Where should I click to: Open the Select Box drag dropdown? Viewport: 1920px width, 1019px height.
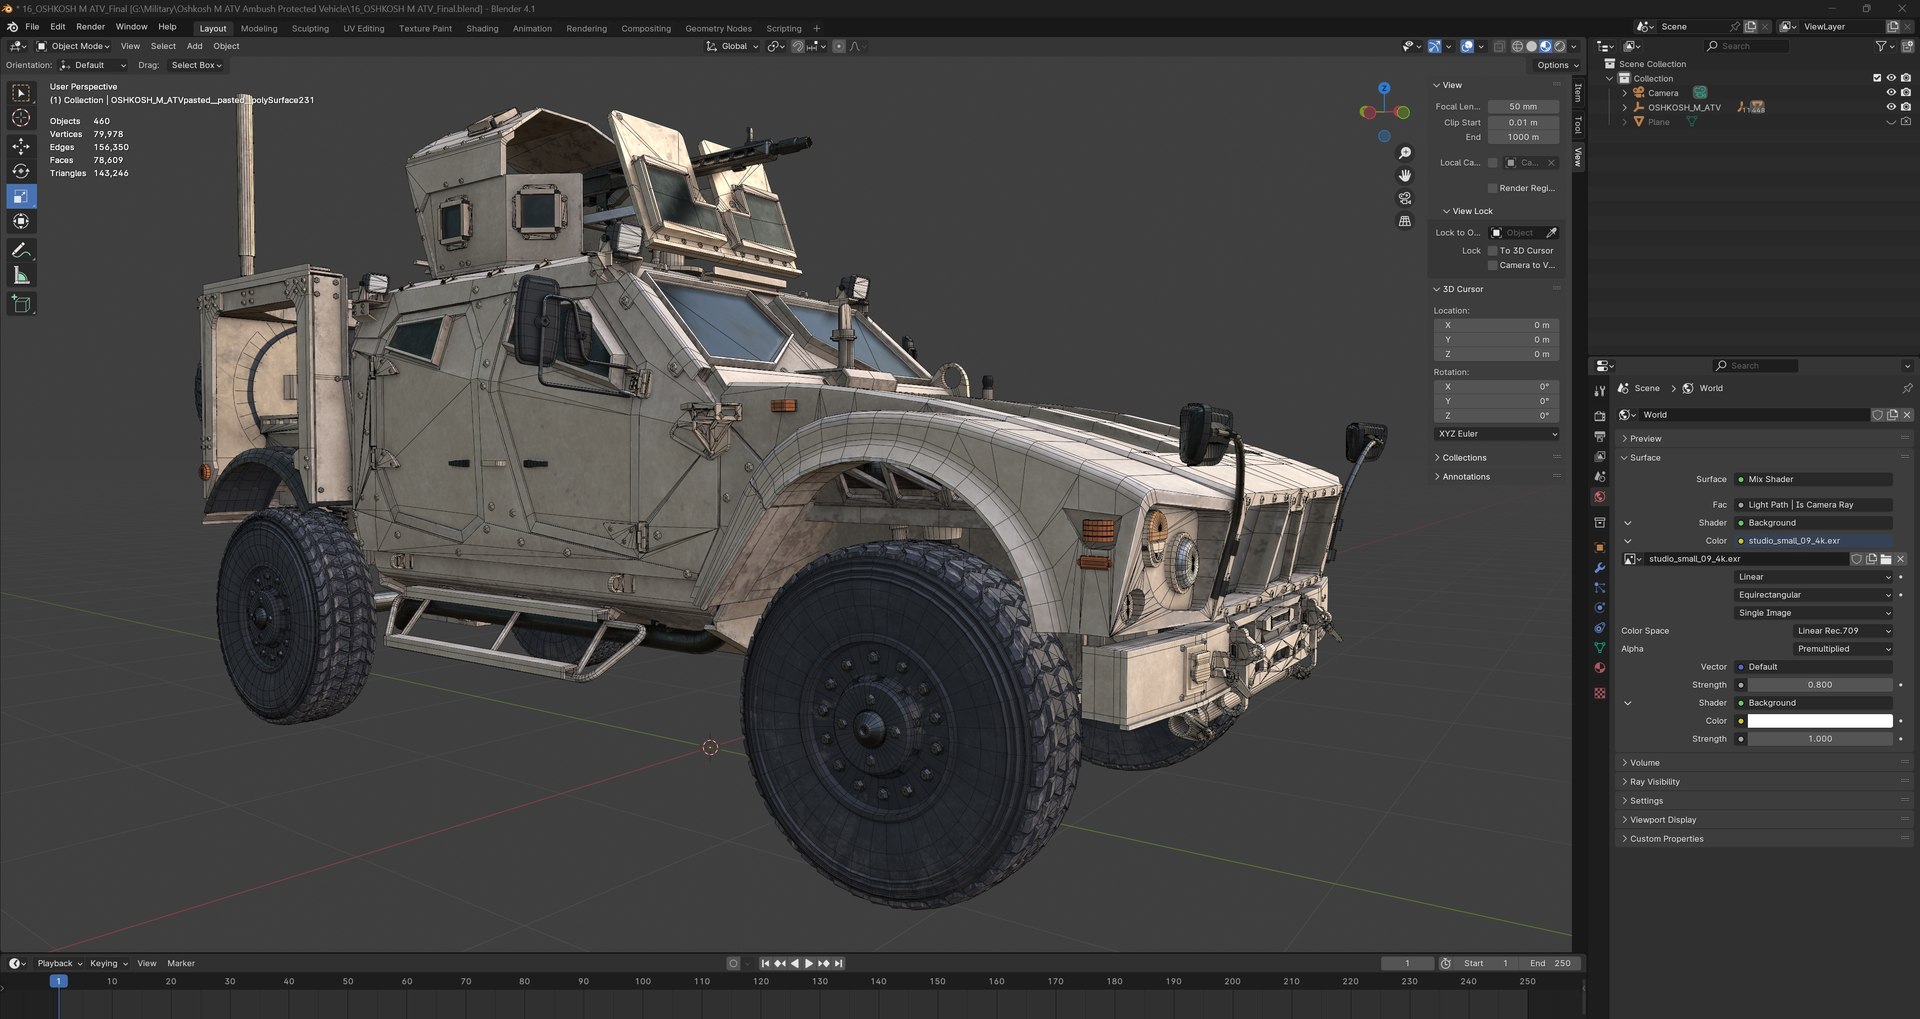tap(196, 65)
